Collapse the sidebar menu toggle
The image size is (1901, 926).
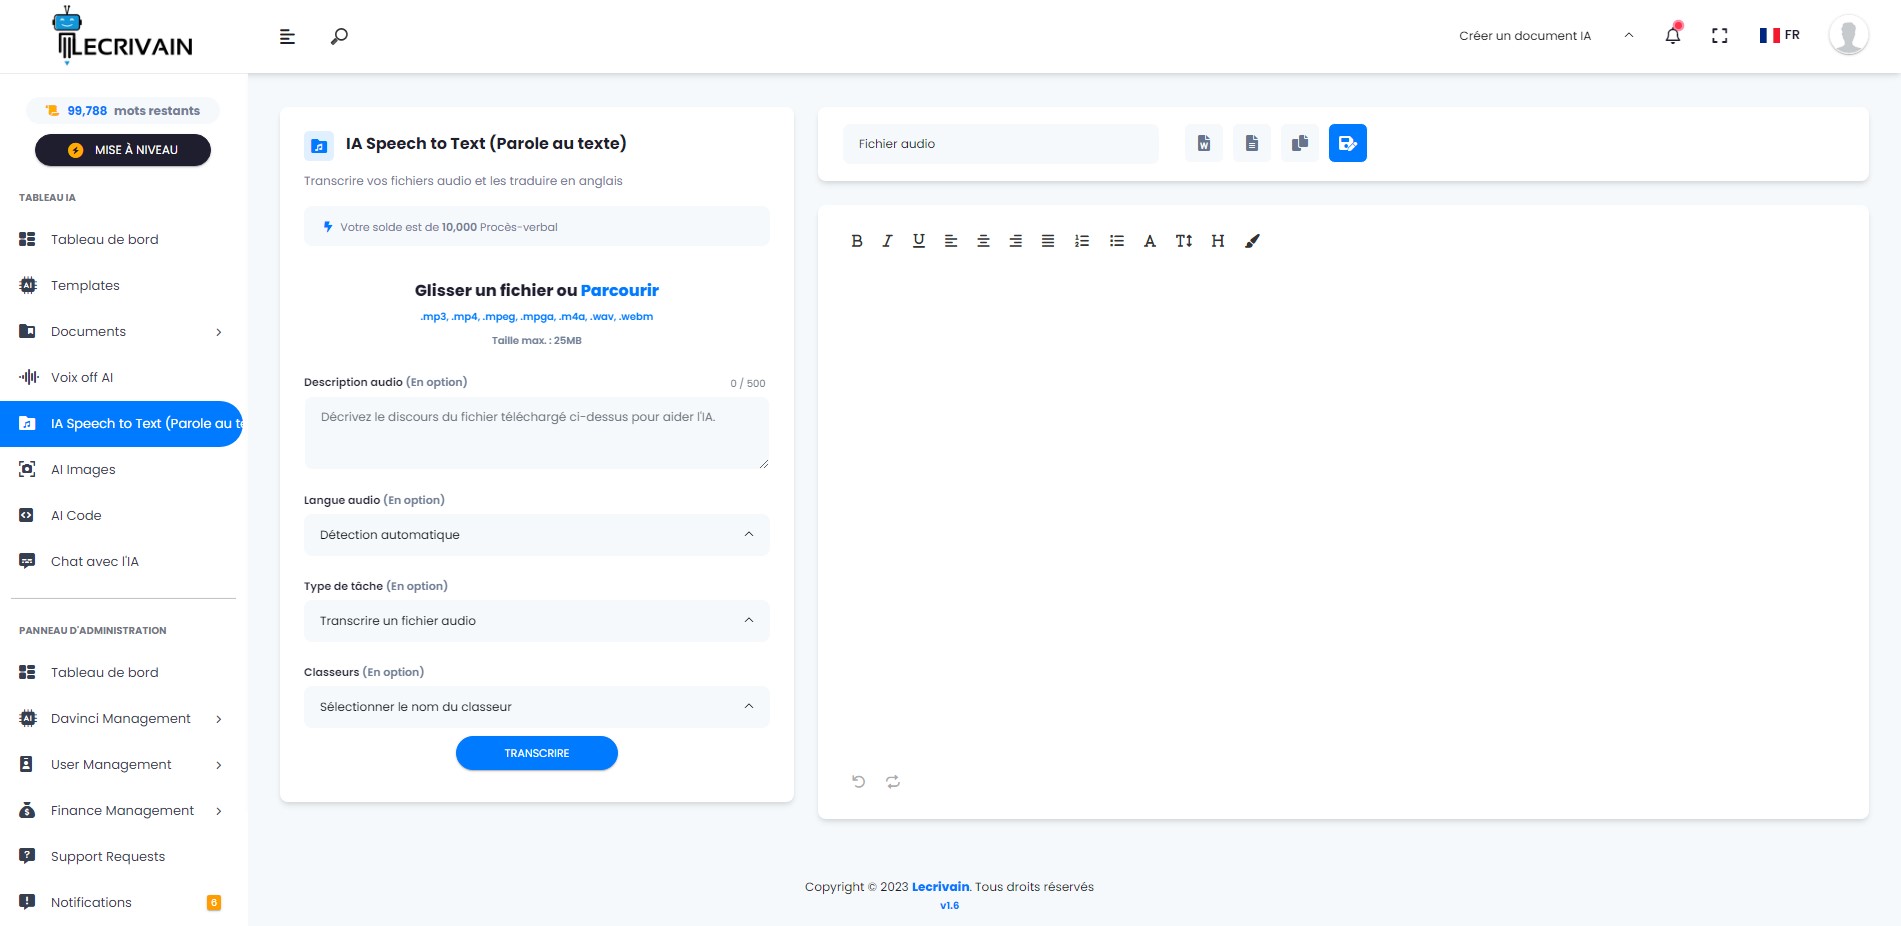pos(287,36)
